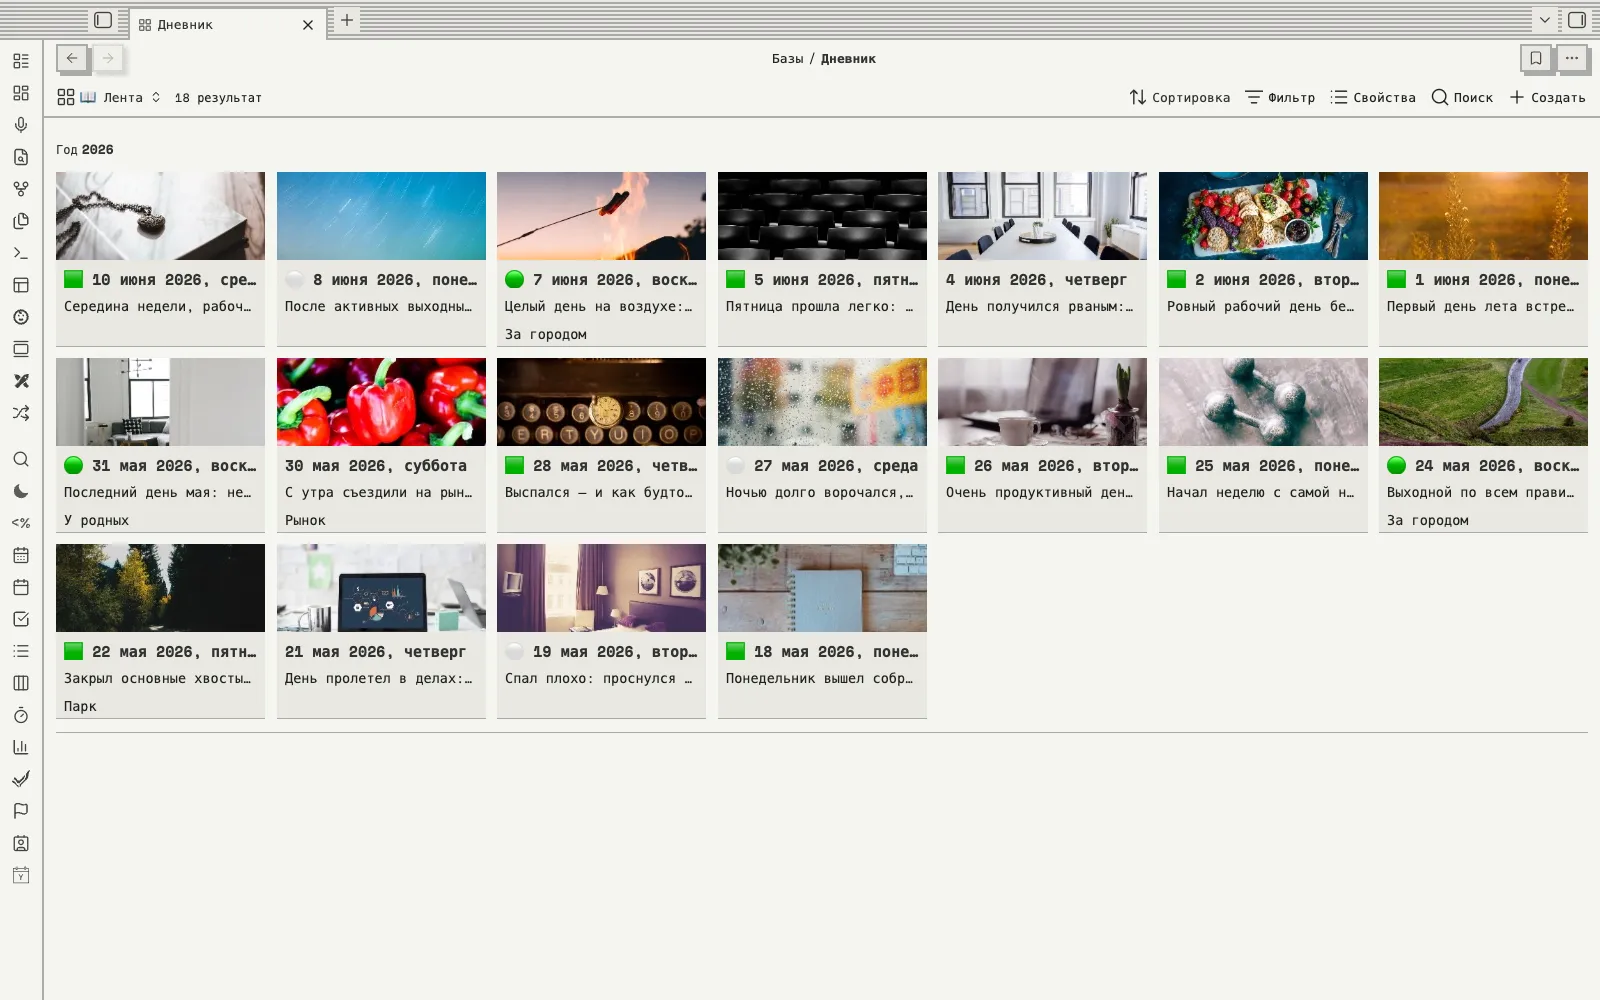Screen dimensions: 1600x1000
Task: Open the Свойства properties panel
Action: tap(1373, 97)
